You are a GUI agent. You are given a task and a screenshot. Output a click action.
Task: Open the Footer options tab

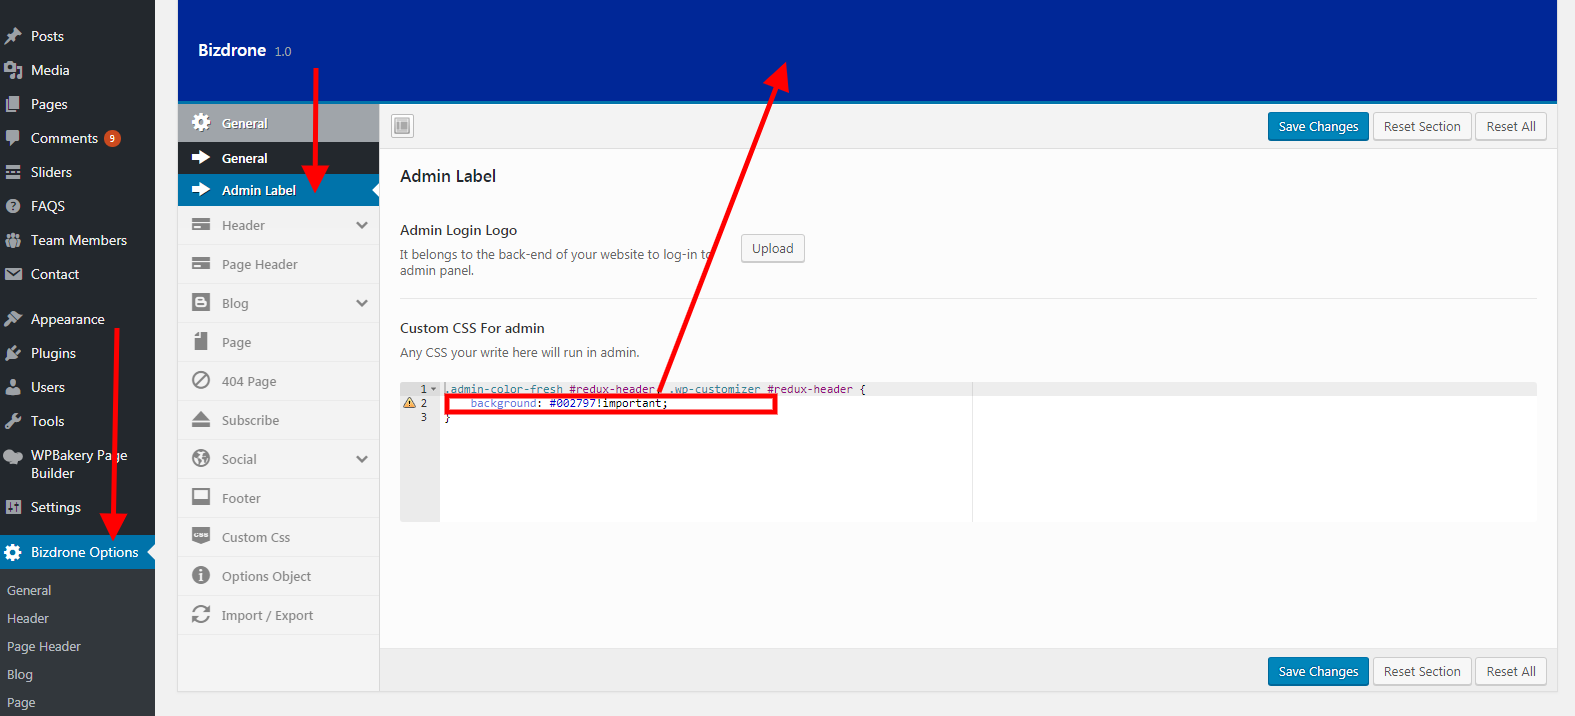point(278,498)
